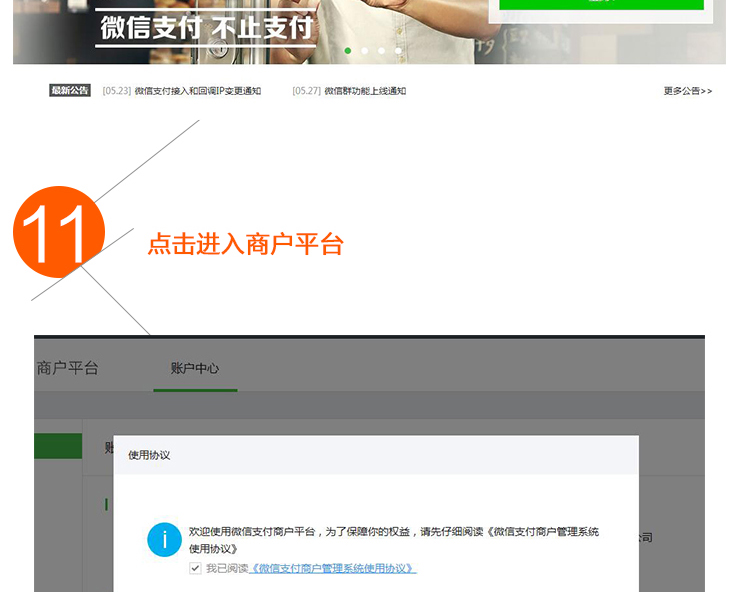The image size is (734, 592).
Task: Click the blue info icon in the dialog
Action: (164, 540)
